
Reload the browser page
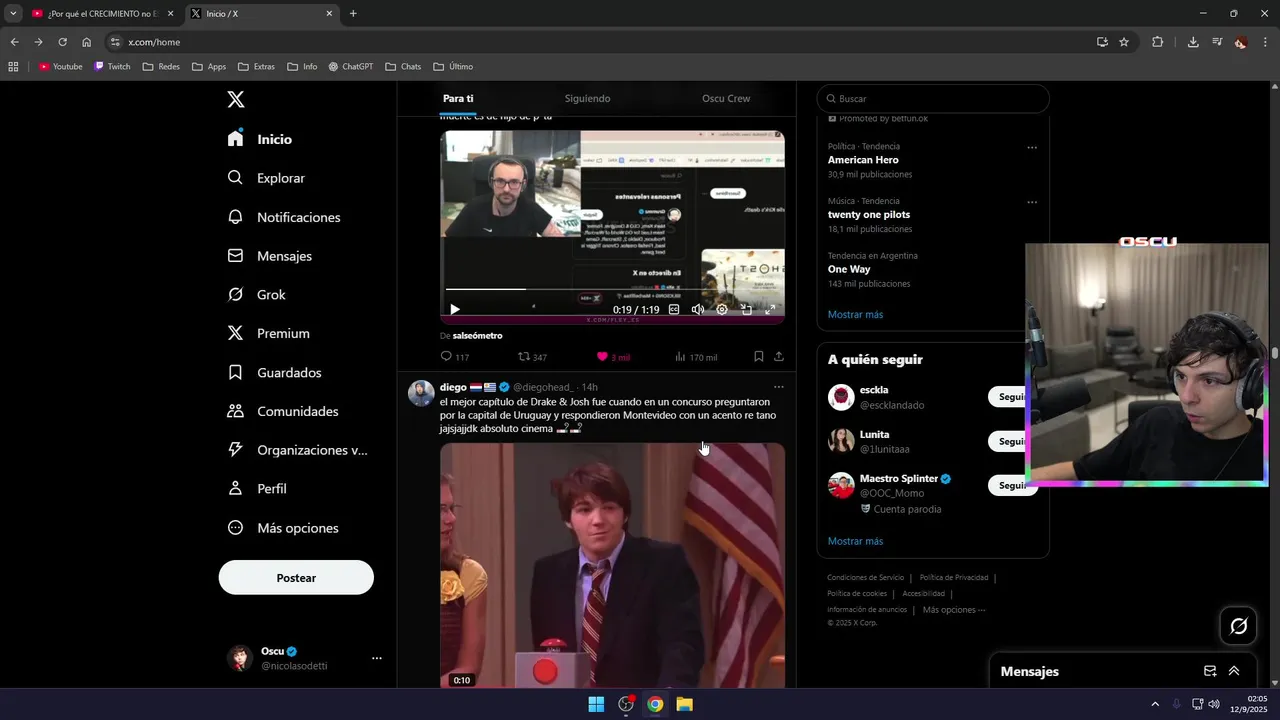(62, 42)
